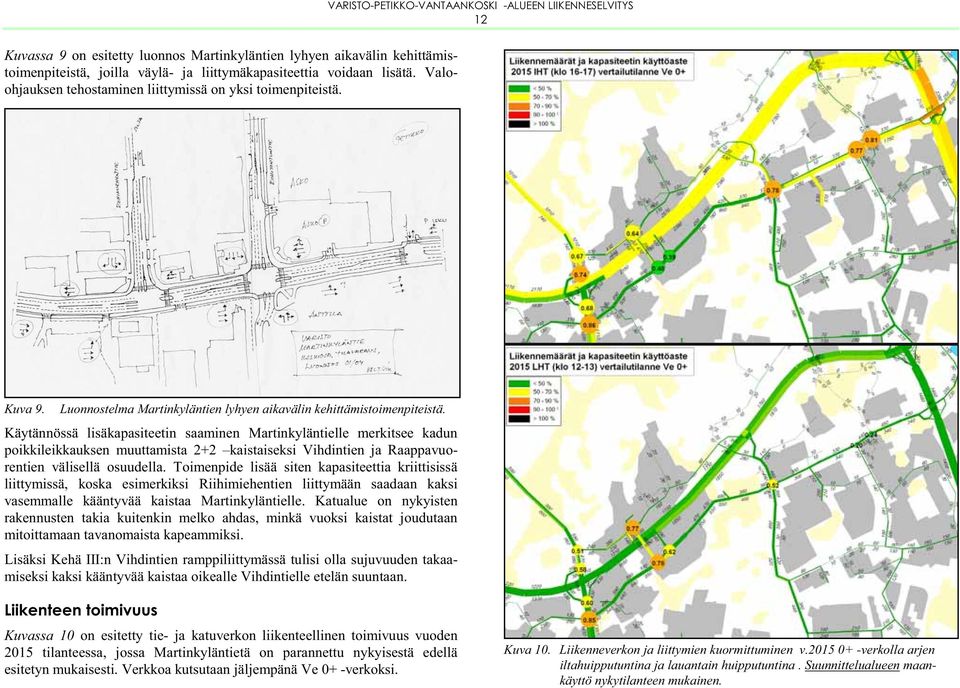Click the 0.77 junction marker in the LHT map

(x=632, y=528)
